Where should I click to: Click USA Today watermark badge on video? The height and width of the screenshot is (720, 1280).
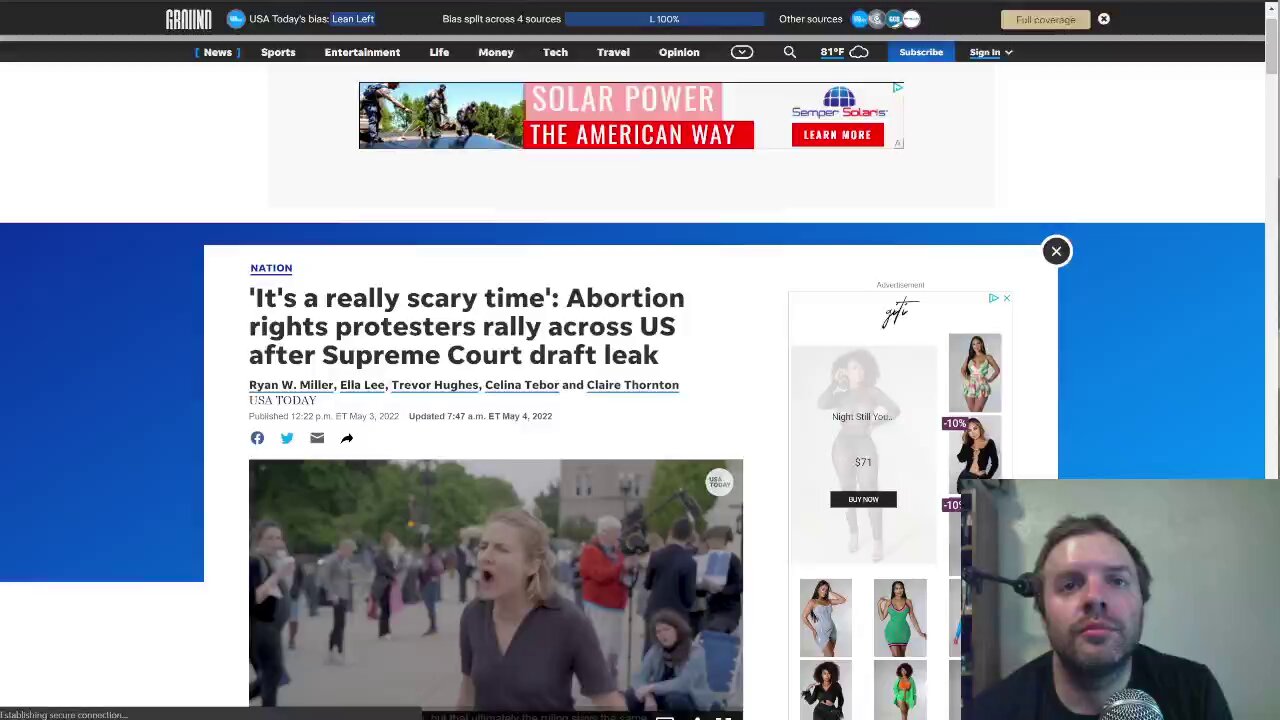coord(719,483)
